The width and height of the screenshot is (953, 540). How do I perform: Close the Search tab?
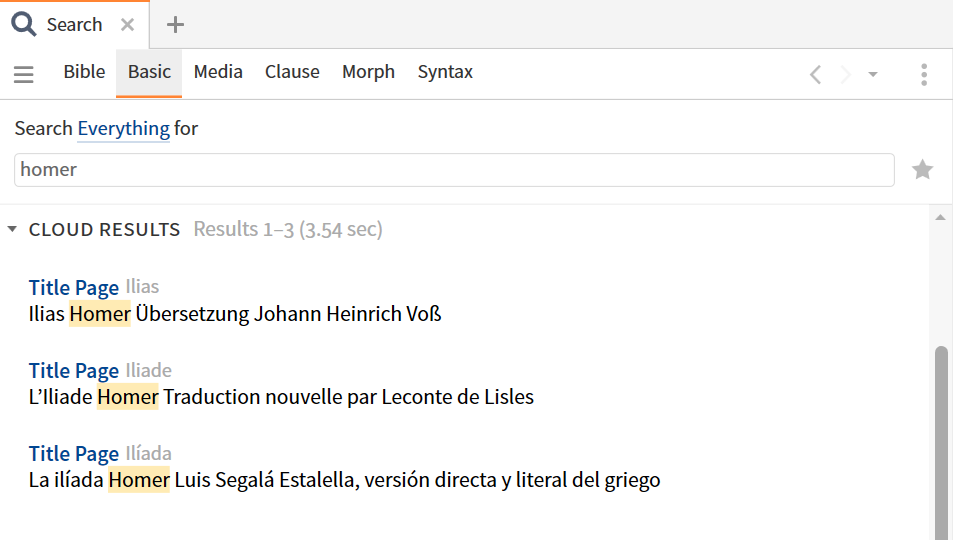(127, 25)
